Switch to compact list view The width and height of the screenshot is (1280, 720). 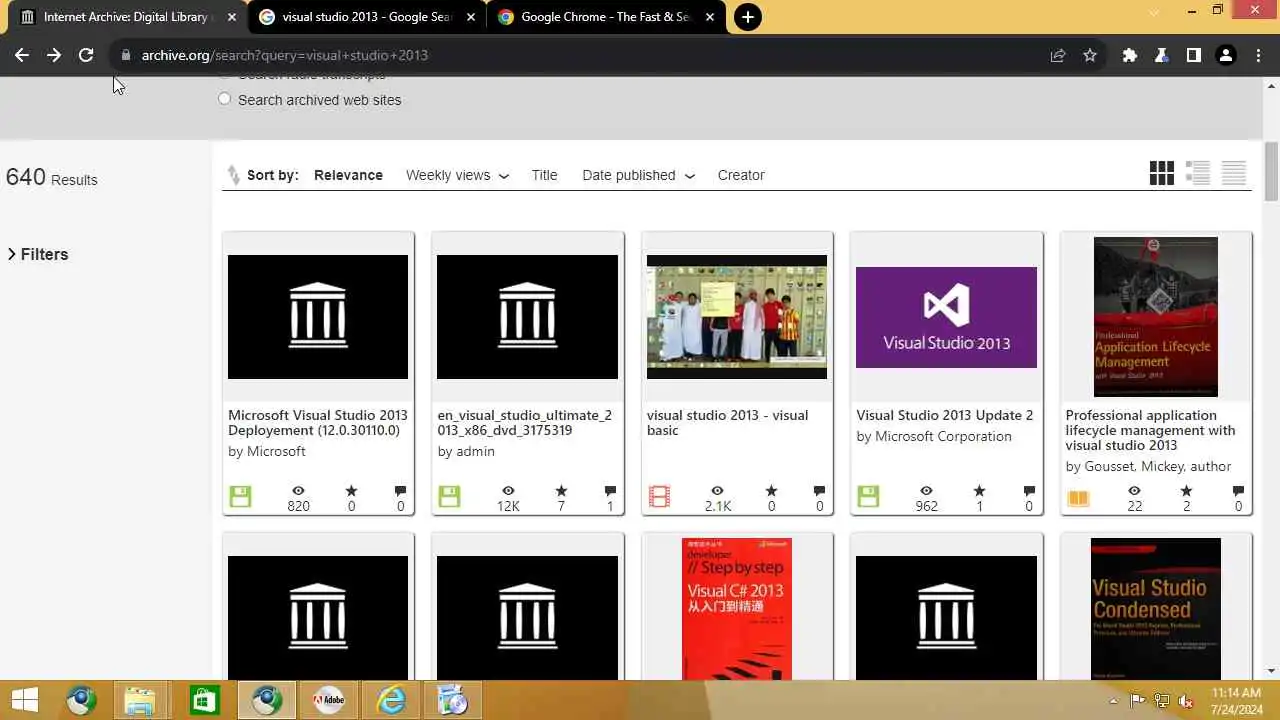click(x=1234, y=174)
